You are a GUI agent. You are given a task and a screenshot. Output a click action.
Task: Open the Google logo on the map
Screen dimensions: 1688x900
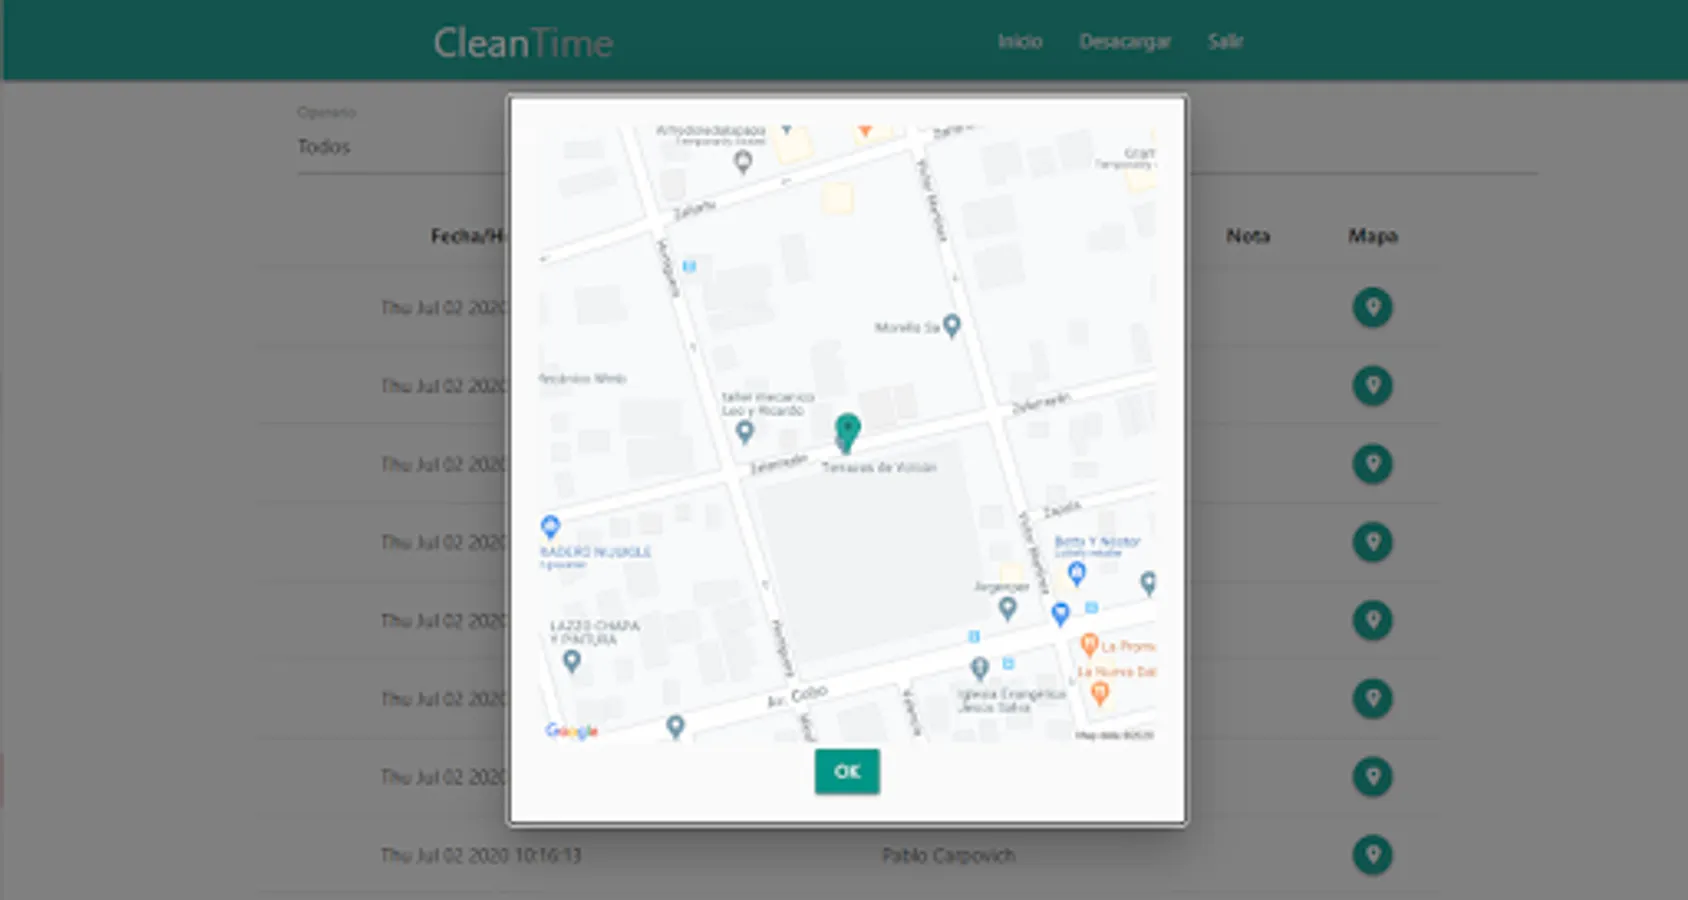pos(572,731)
